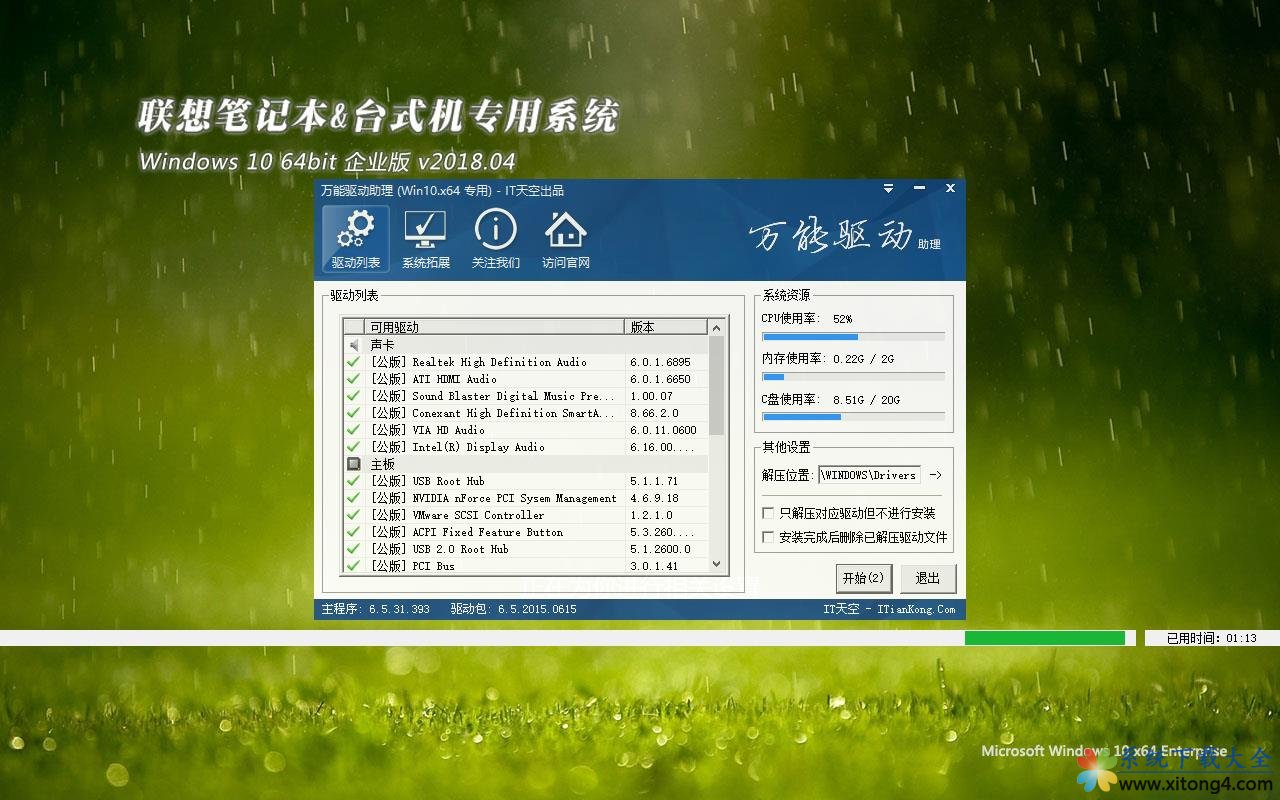The height and width of the screenshot is (800, 1280).
Task: Open the title bar dropdown arrow
Action: 888,188
